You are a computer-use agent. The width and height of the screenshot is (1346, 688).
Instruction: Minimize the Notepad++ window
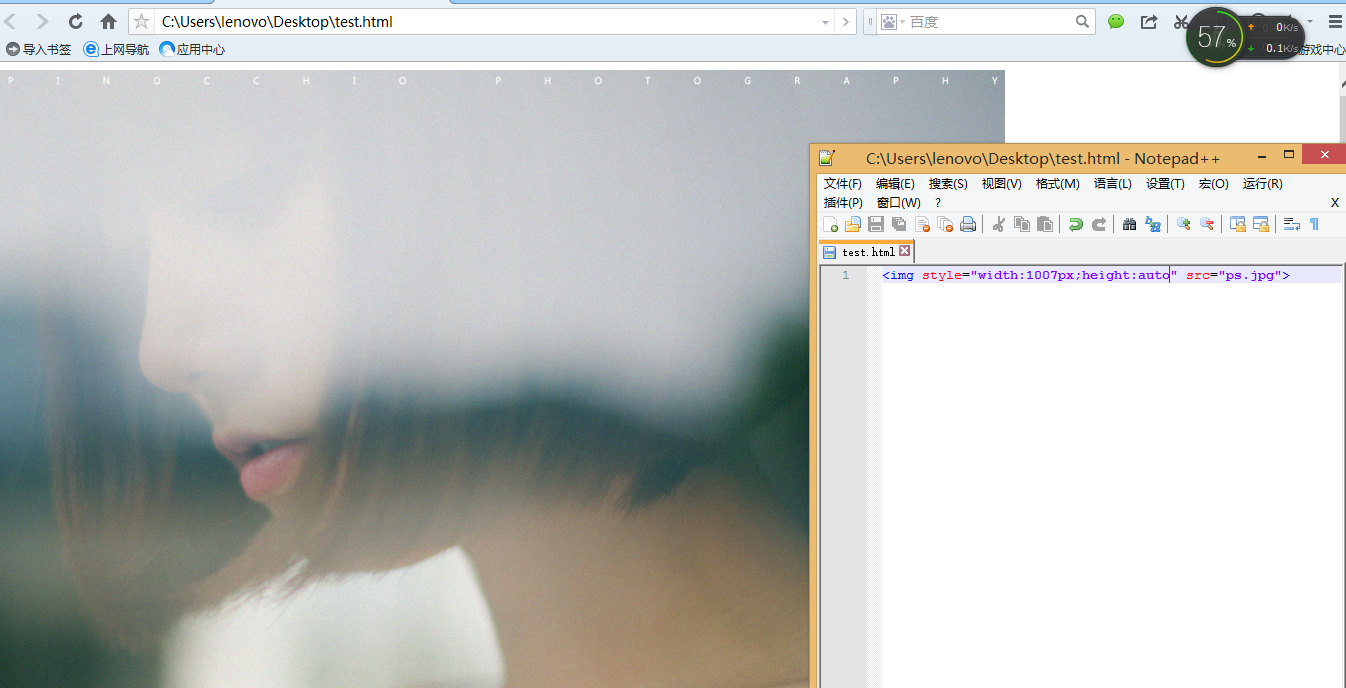(1262, 155)
